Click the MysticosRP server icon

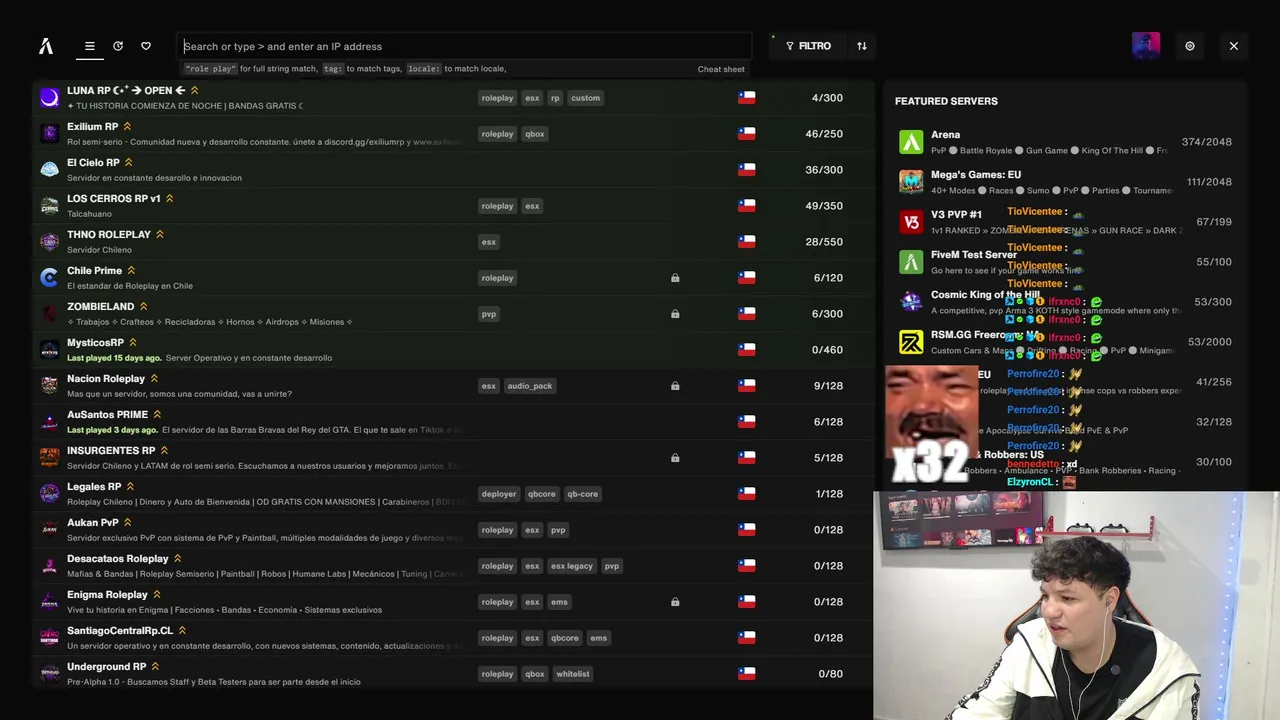(49, 350)
